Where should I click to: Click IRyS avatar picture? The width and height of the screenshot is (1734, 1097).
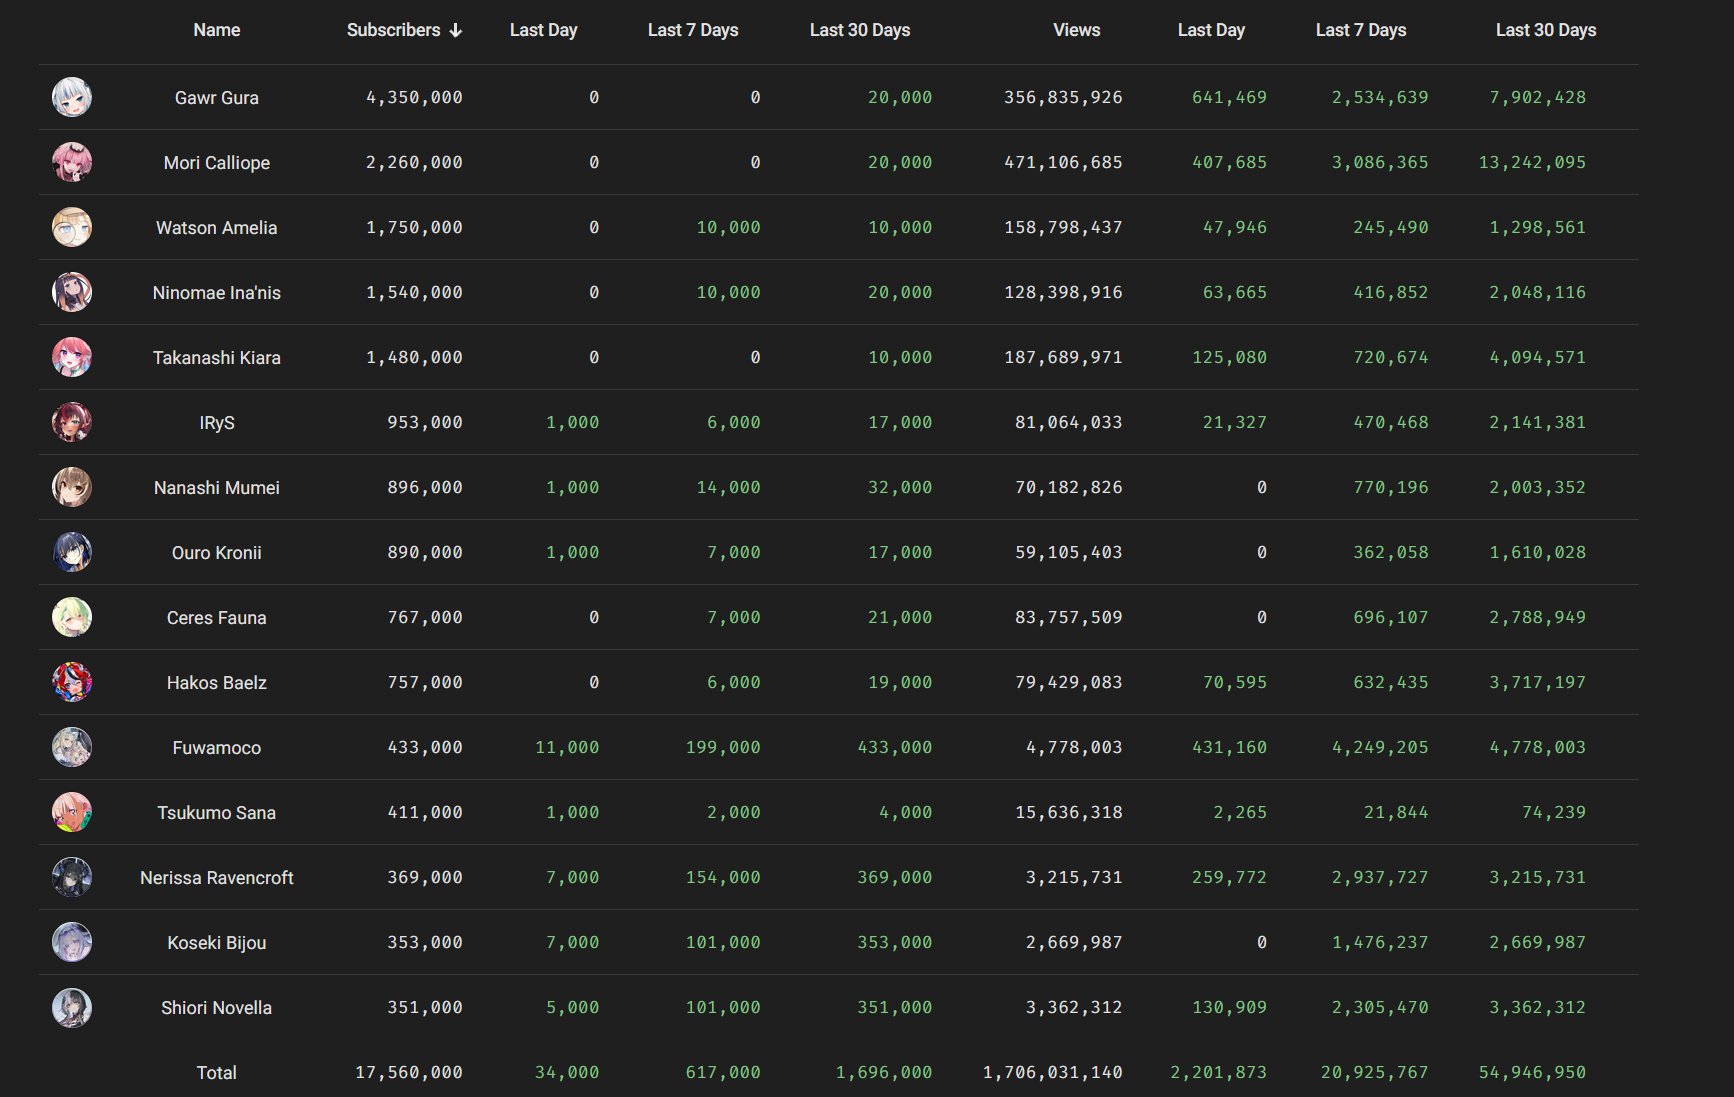[72, 422]
